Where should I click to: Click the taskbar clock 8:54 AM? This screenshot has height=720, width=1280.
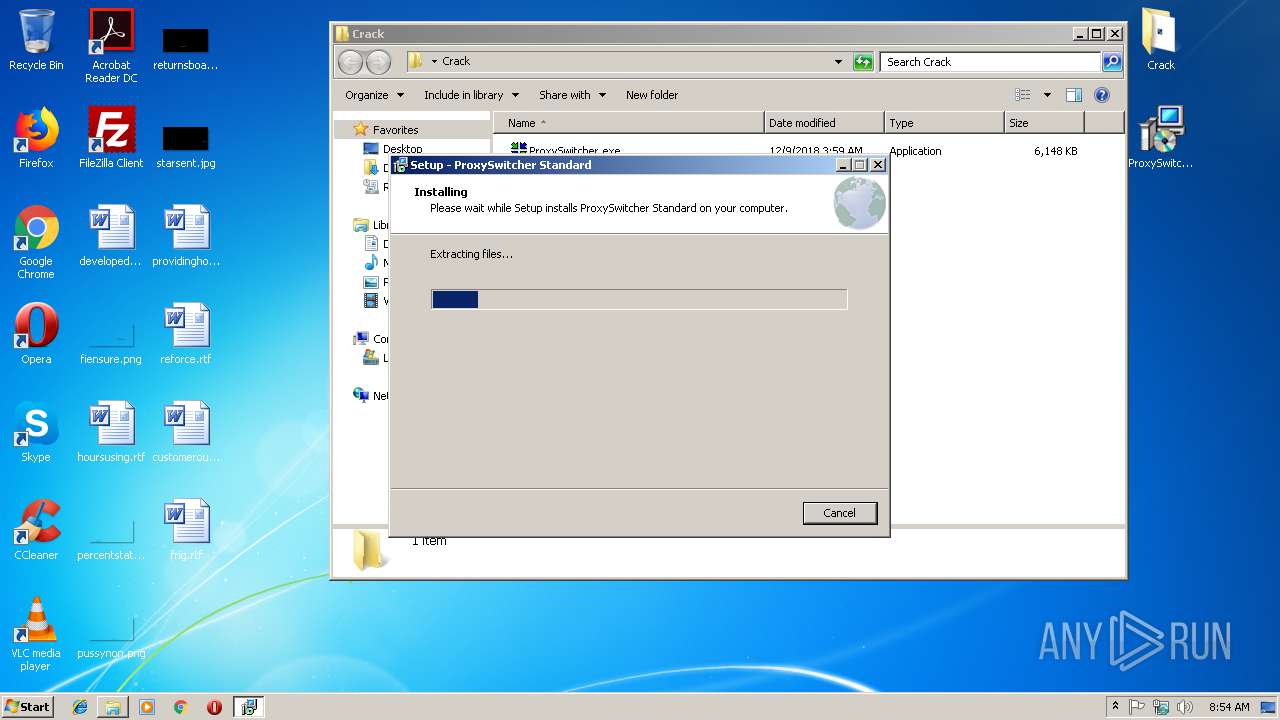1229,707
